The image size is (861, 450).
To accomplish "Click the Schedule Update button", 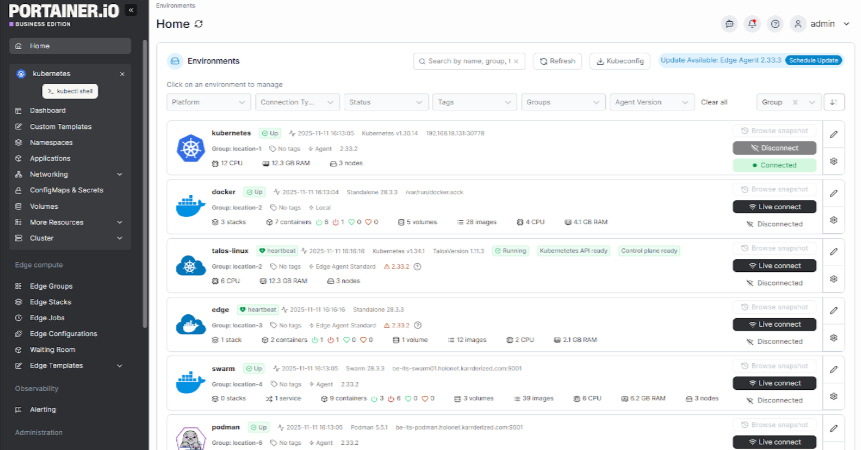I will point(814,60).
